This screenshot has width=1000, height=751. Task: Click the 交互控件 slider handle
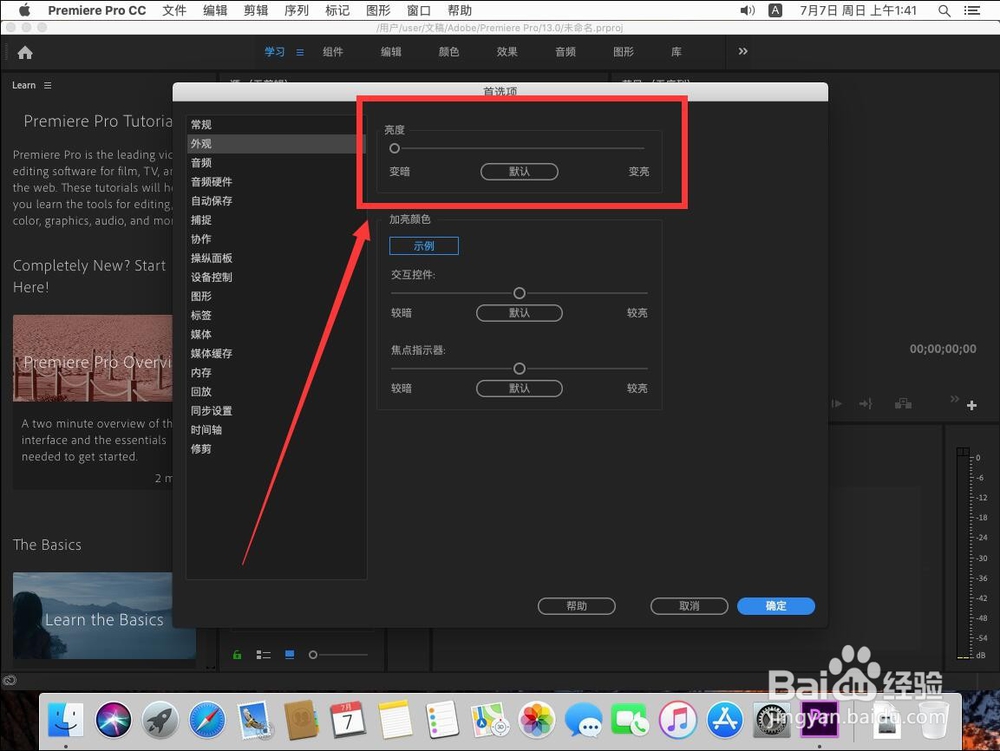[520, 293]
